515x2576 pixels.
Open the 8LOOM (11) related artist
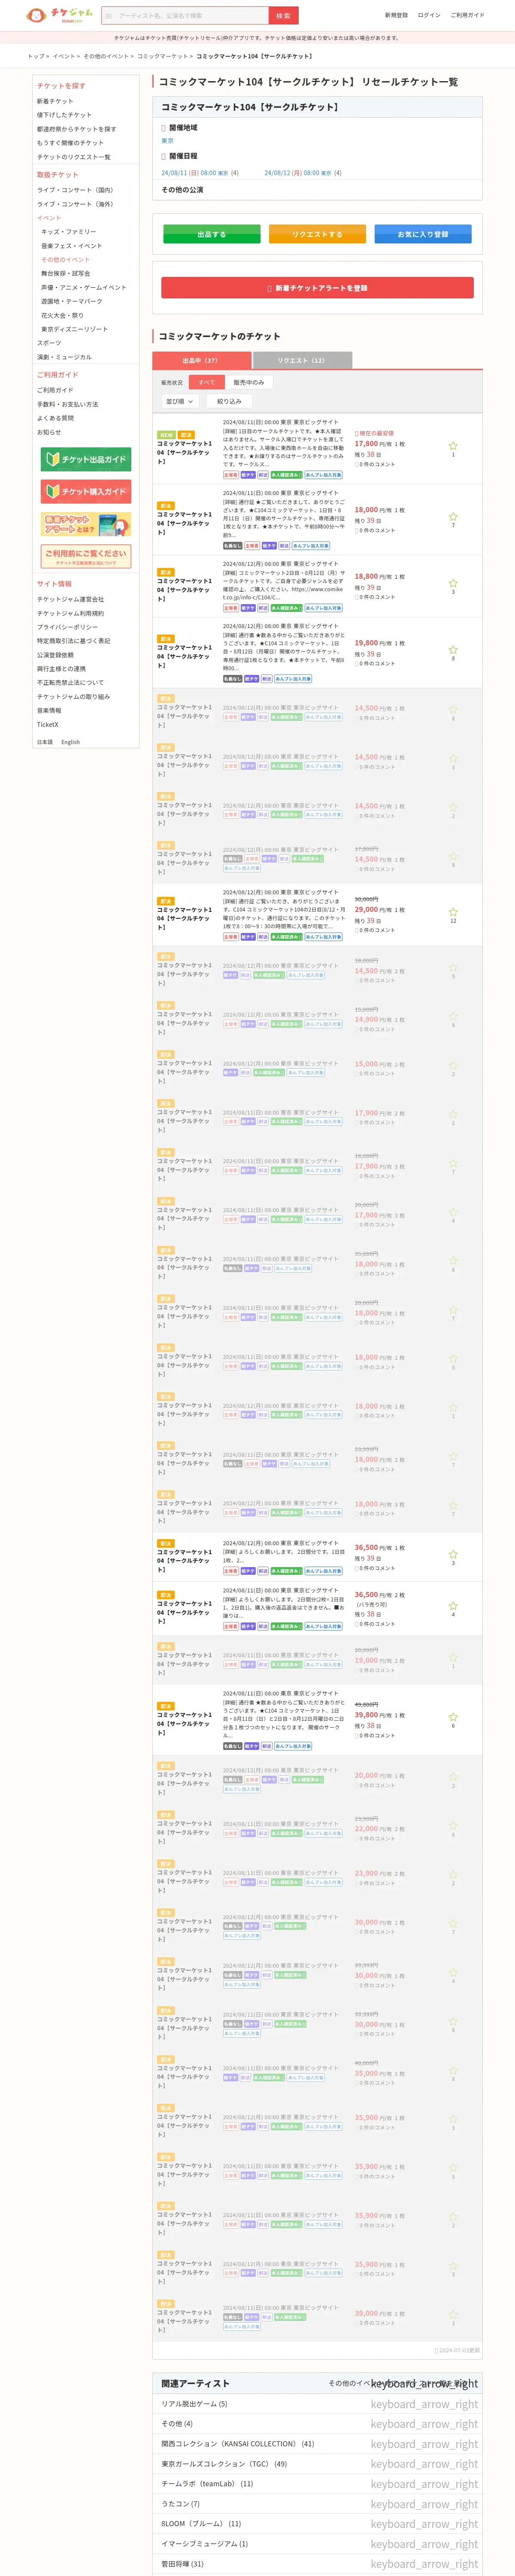tap(201, 2524)
